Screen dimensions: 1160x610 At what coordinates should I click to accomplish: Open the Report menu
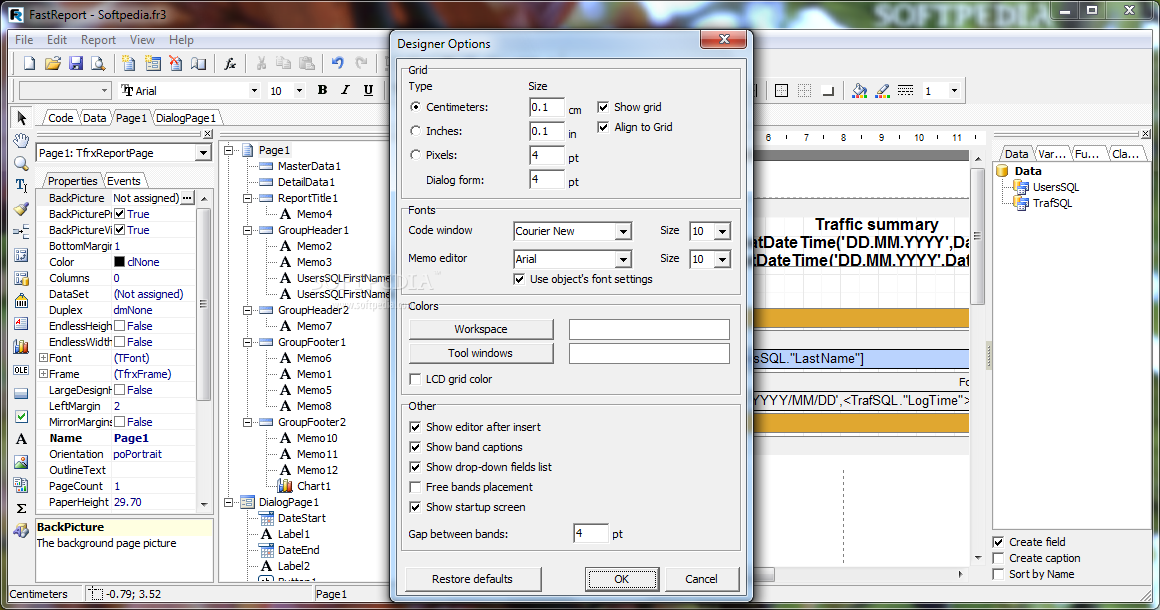coord(98,40)
